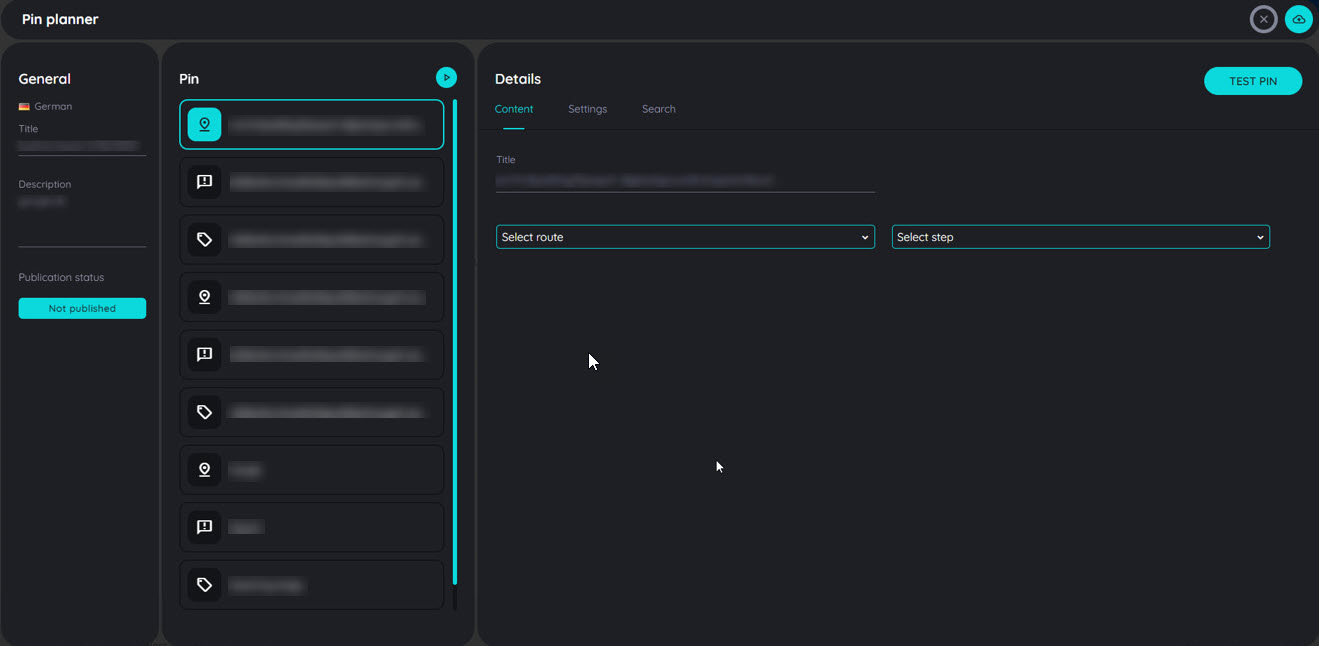Click the Not published status badge

pos(81,308)
